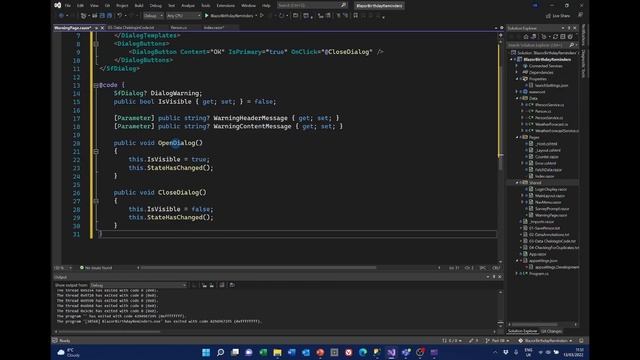Screen dimensions: 640x360
Task: Switch to the Git Changes panel tab
Action: point(551,331)
